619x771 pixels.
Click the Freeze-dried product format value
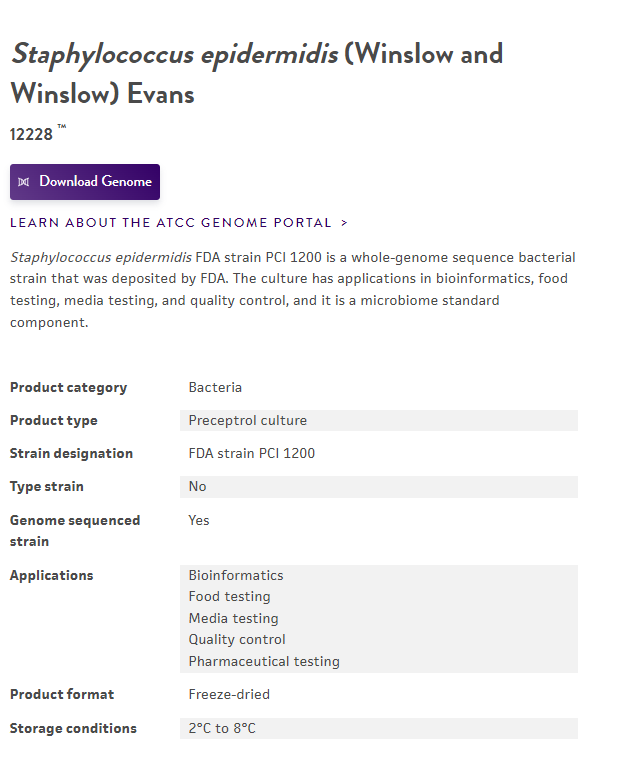(x=229, y=694)
